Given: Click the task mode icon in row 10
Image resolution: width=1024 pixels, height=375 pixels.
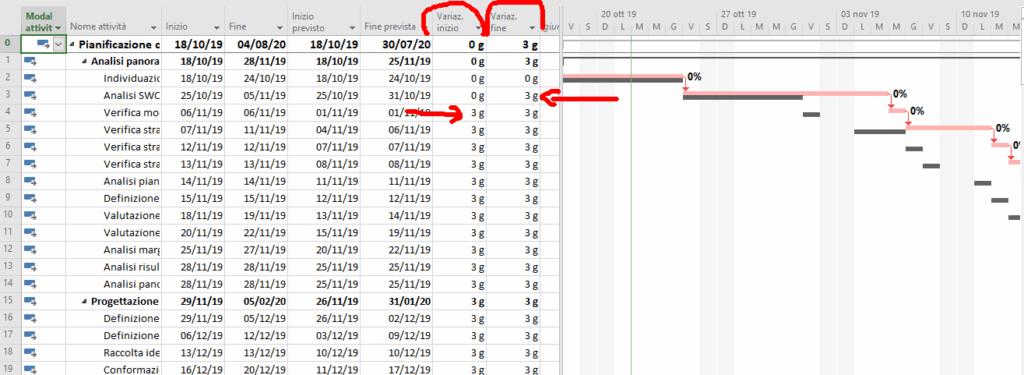Looking at the screenshot, I should tap(30, 216).
